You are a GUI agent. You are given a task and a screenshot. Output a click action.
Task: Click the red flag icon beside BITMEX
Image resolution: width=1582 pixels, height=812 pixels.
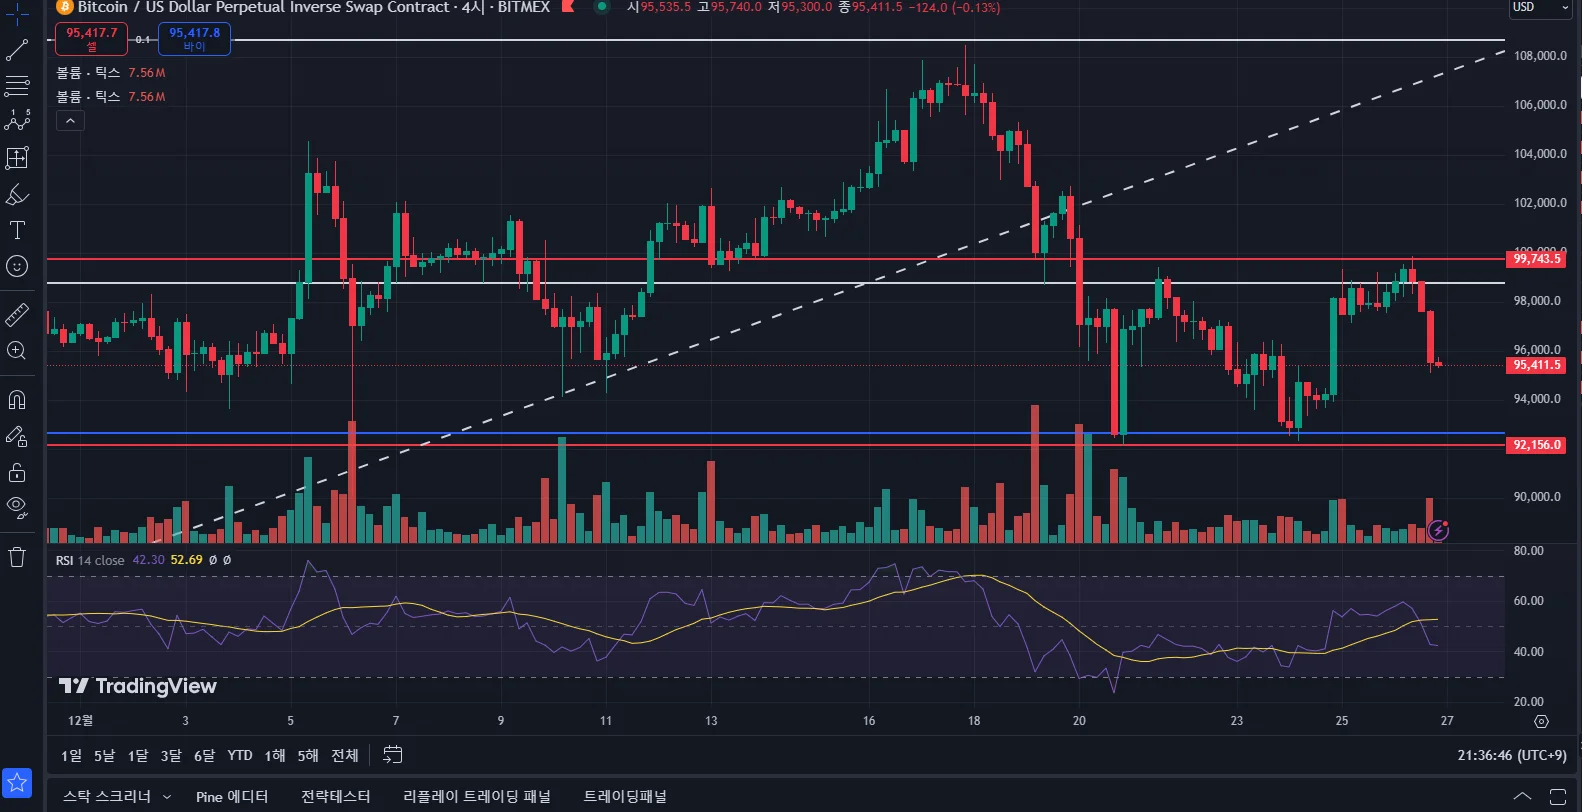(x=568, y=7)
